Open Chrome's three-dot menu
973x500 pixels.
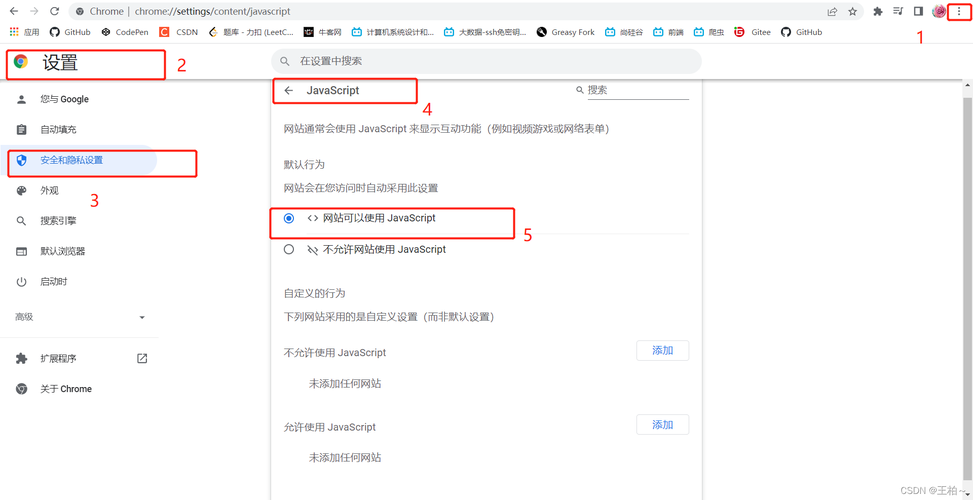pos(959,11)
